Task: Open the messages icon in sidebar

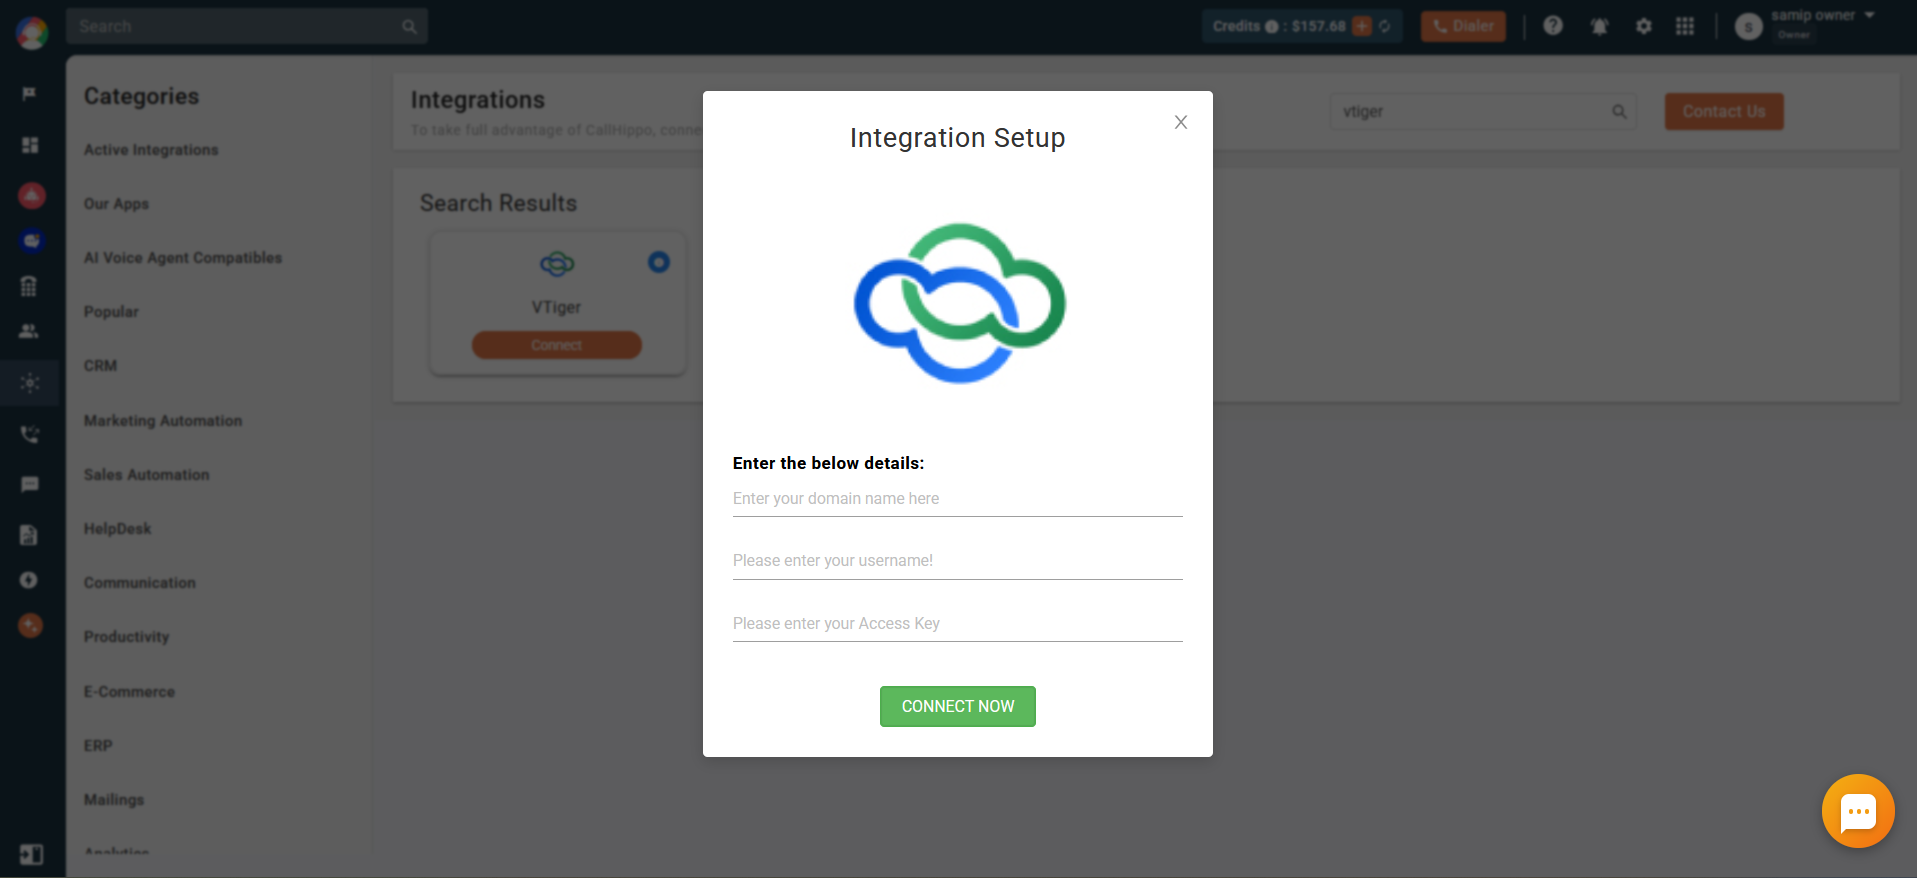Action: click(30, 485)
